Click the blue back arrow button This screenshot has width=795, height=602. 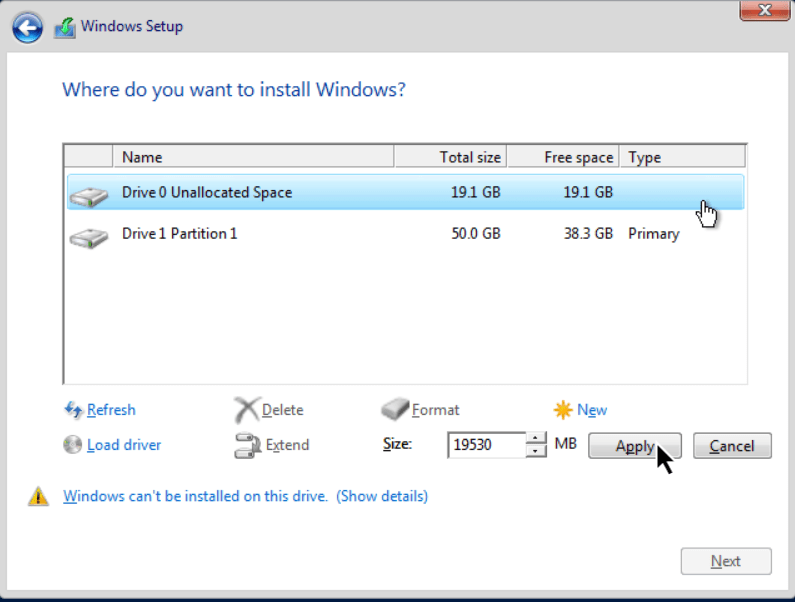point(27,27)
